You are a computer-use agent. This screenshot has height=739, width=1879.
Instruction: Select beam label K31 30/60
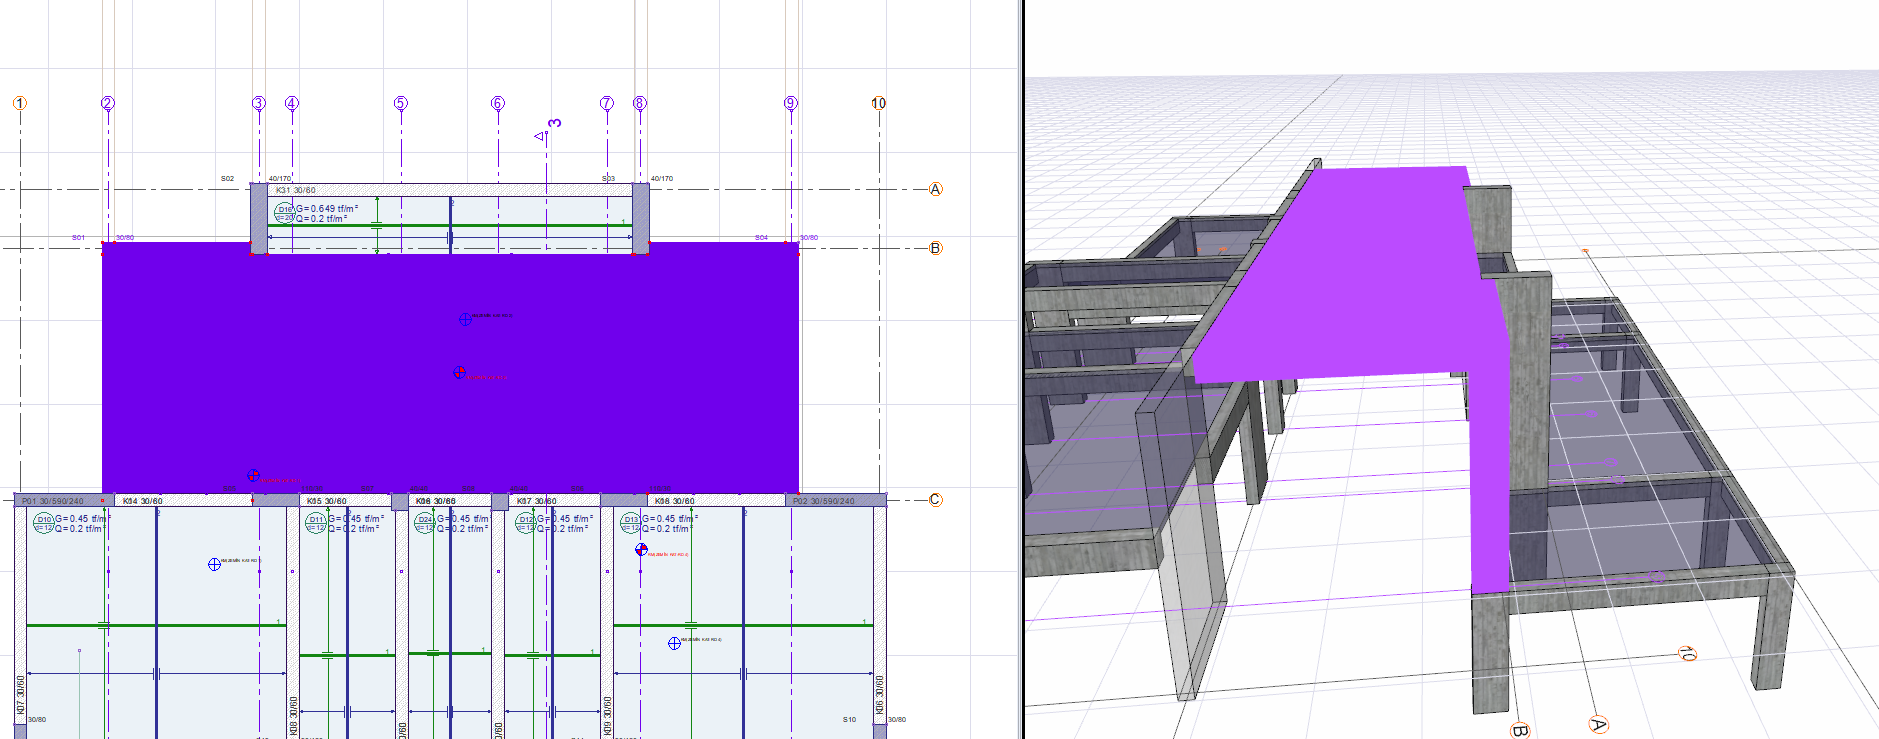click(x=296, y=190)
